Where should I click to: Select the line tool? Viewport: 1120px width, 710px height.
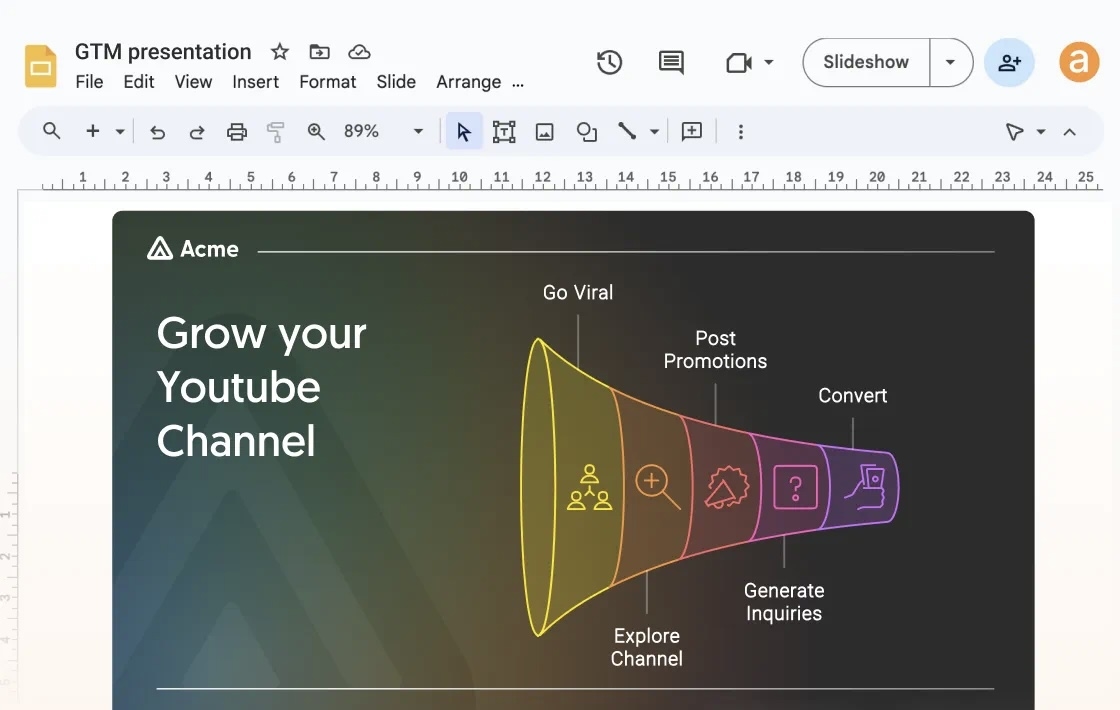tap(627, 131)
